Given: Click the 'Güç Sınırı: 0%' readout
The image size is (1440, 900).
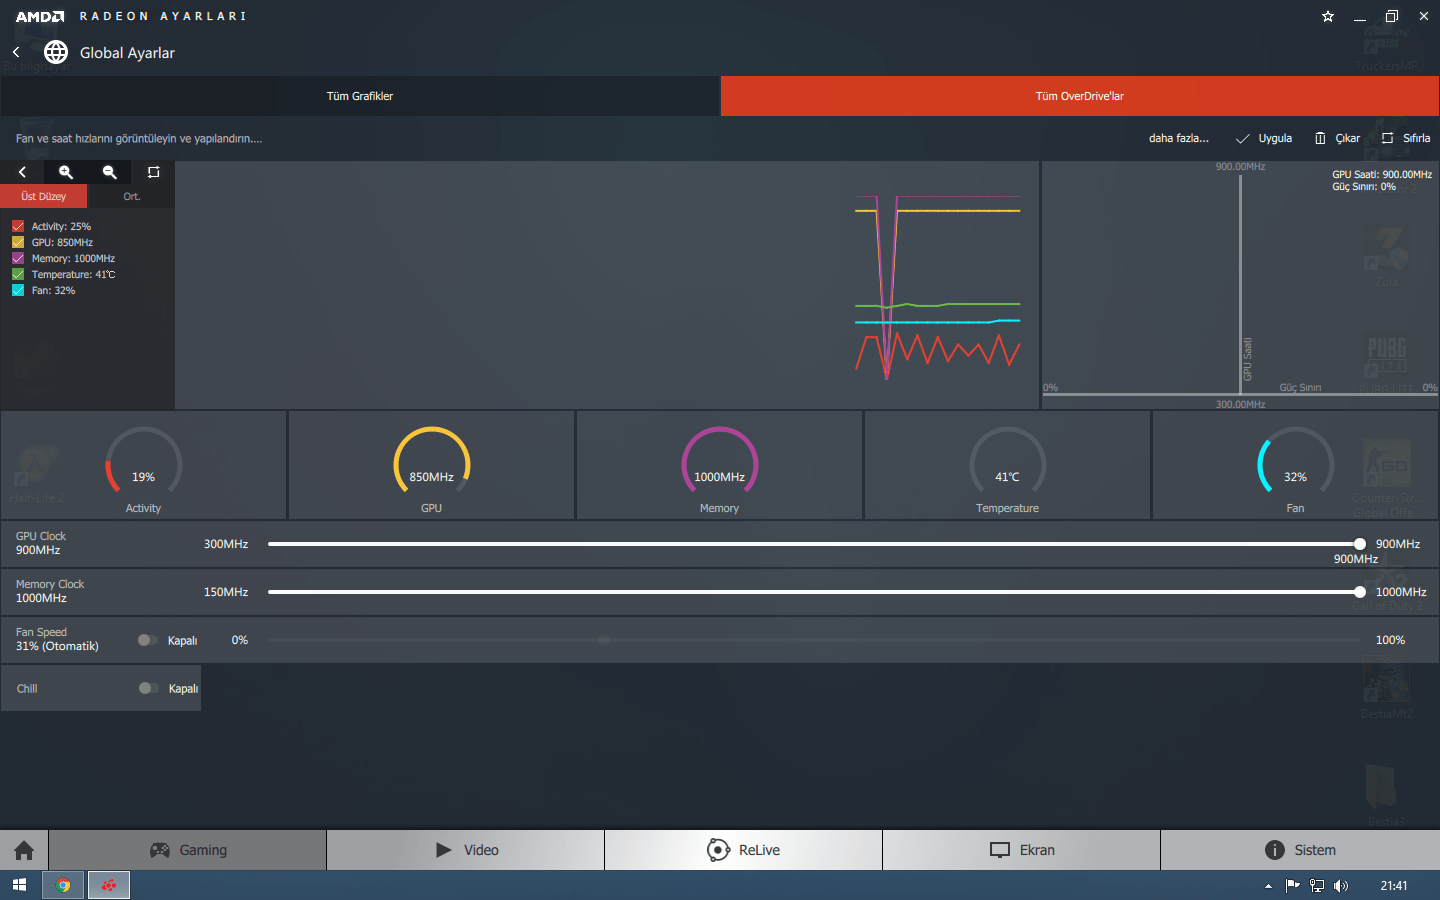Looking at the screenshot, I should point(1364,186).
